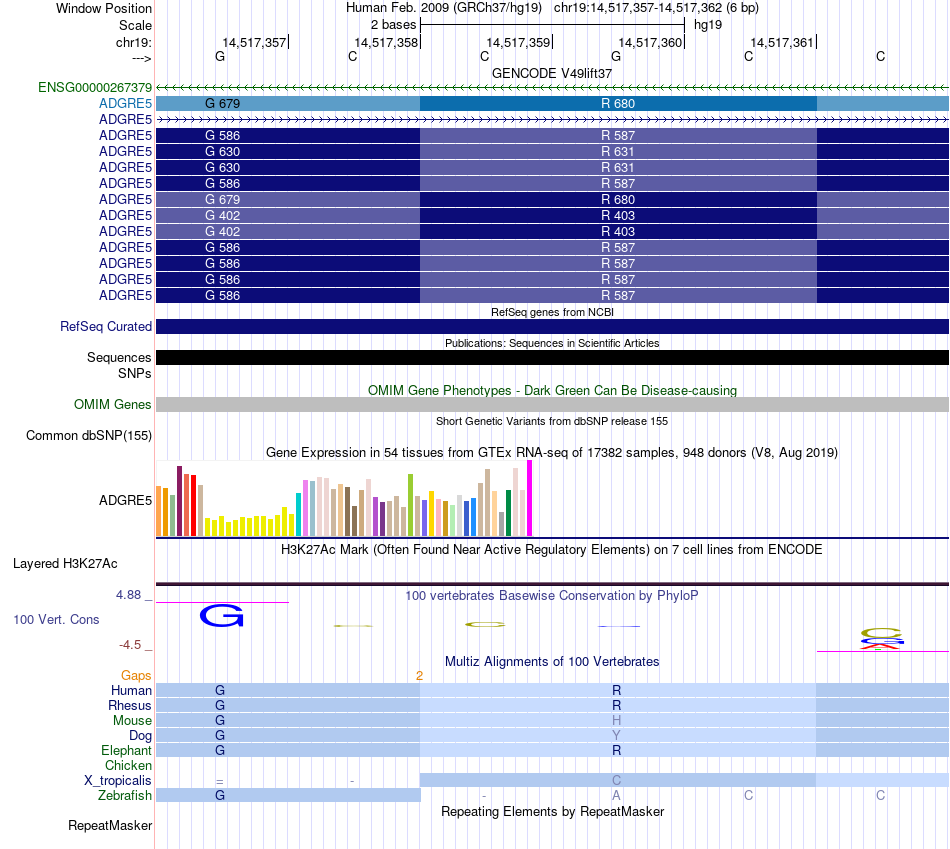Click the dark blue RefSeq Curated bar
The image size is (950, 849).
point(552,326)
